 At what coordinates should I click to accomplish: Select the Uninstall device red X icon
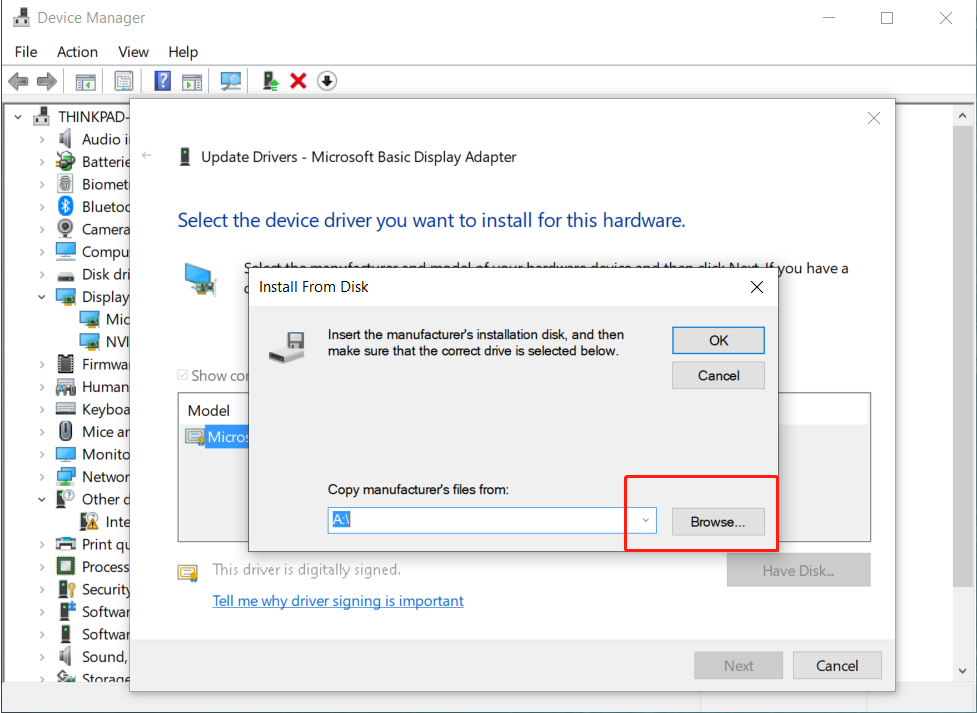(x=298, y=80)
